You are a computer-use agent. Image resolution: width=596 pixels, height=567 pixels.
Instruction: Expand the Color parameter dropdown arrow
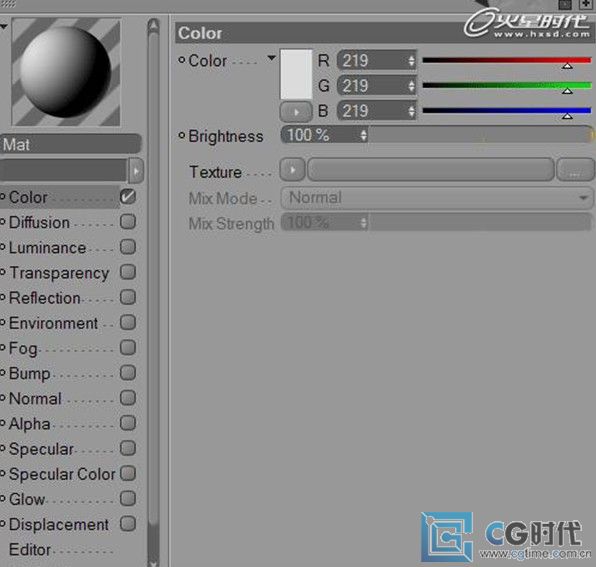coord(271,58)
